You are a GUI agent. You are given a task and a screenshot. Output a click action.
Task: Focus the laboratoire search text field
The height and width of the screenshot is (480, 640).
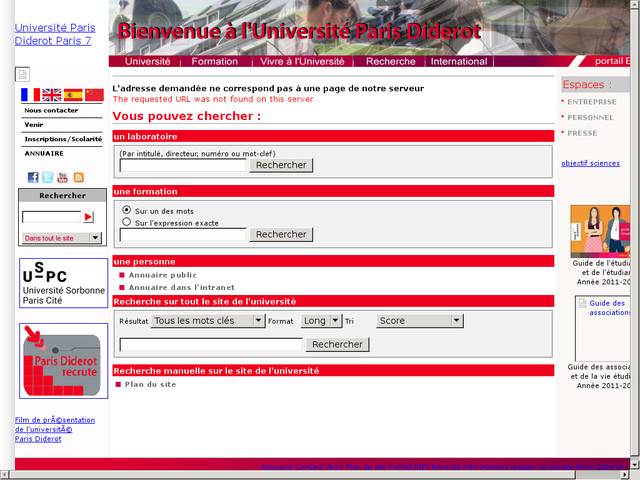coord(183,165)
